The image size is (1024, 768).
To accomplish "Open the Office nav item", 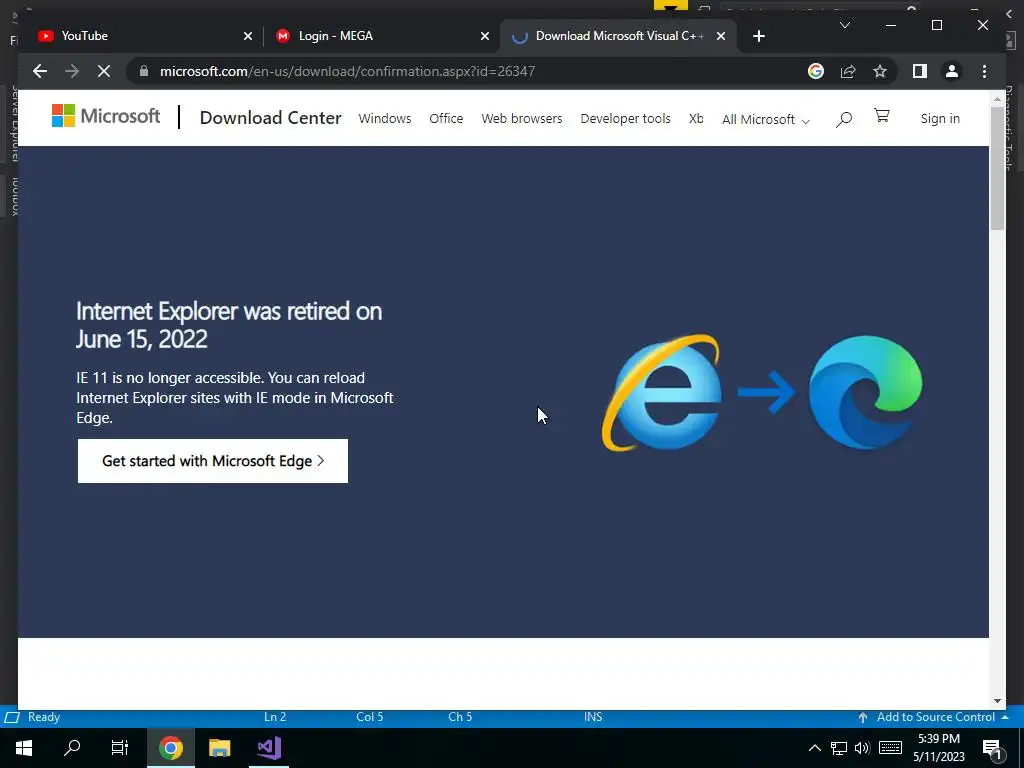I will [x=446, y=118].
